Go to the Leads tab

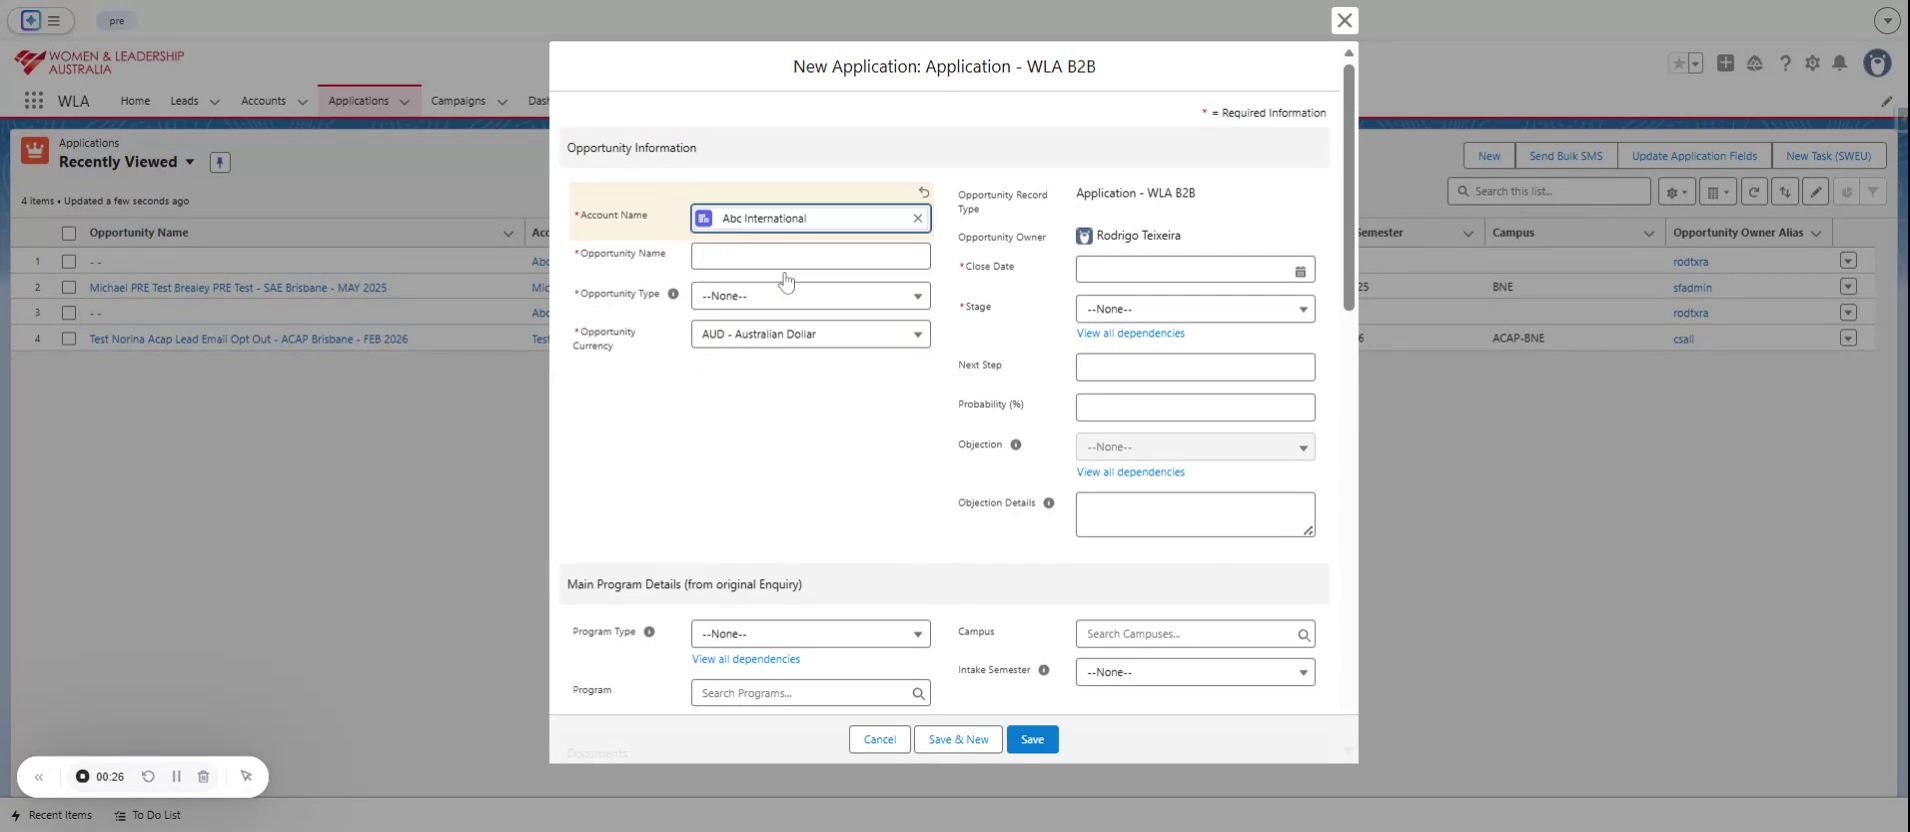tap(184, 101)
